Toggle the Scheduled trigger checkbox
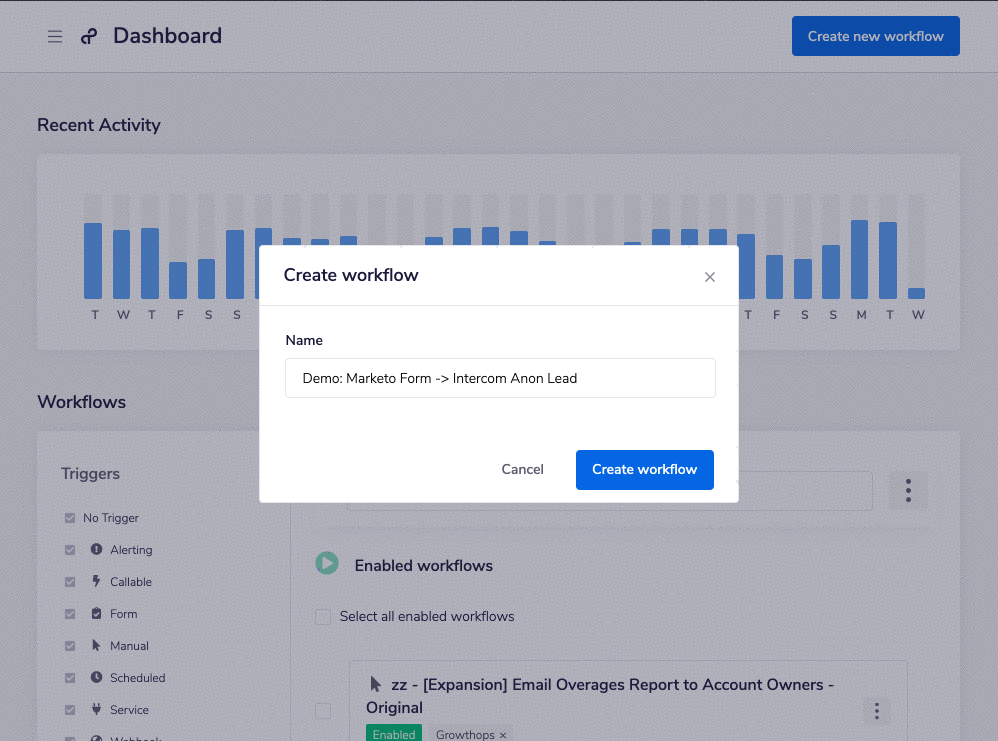Viewport: 998px width, 741px height. tap(70, 677)
